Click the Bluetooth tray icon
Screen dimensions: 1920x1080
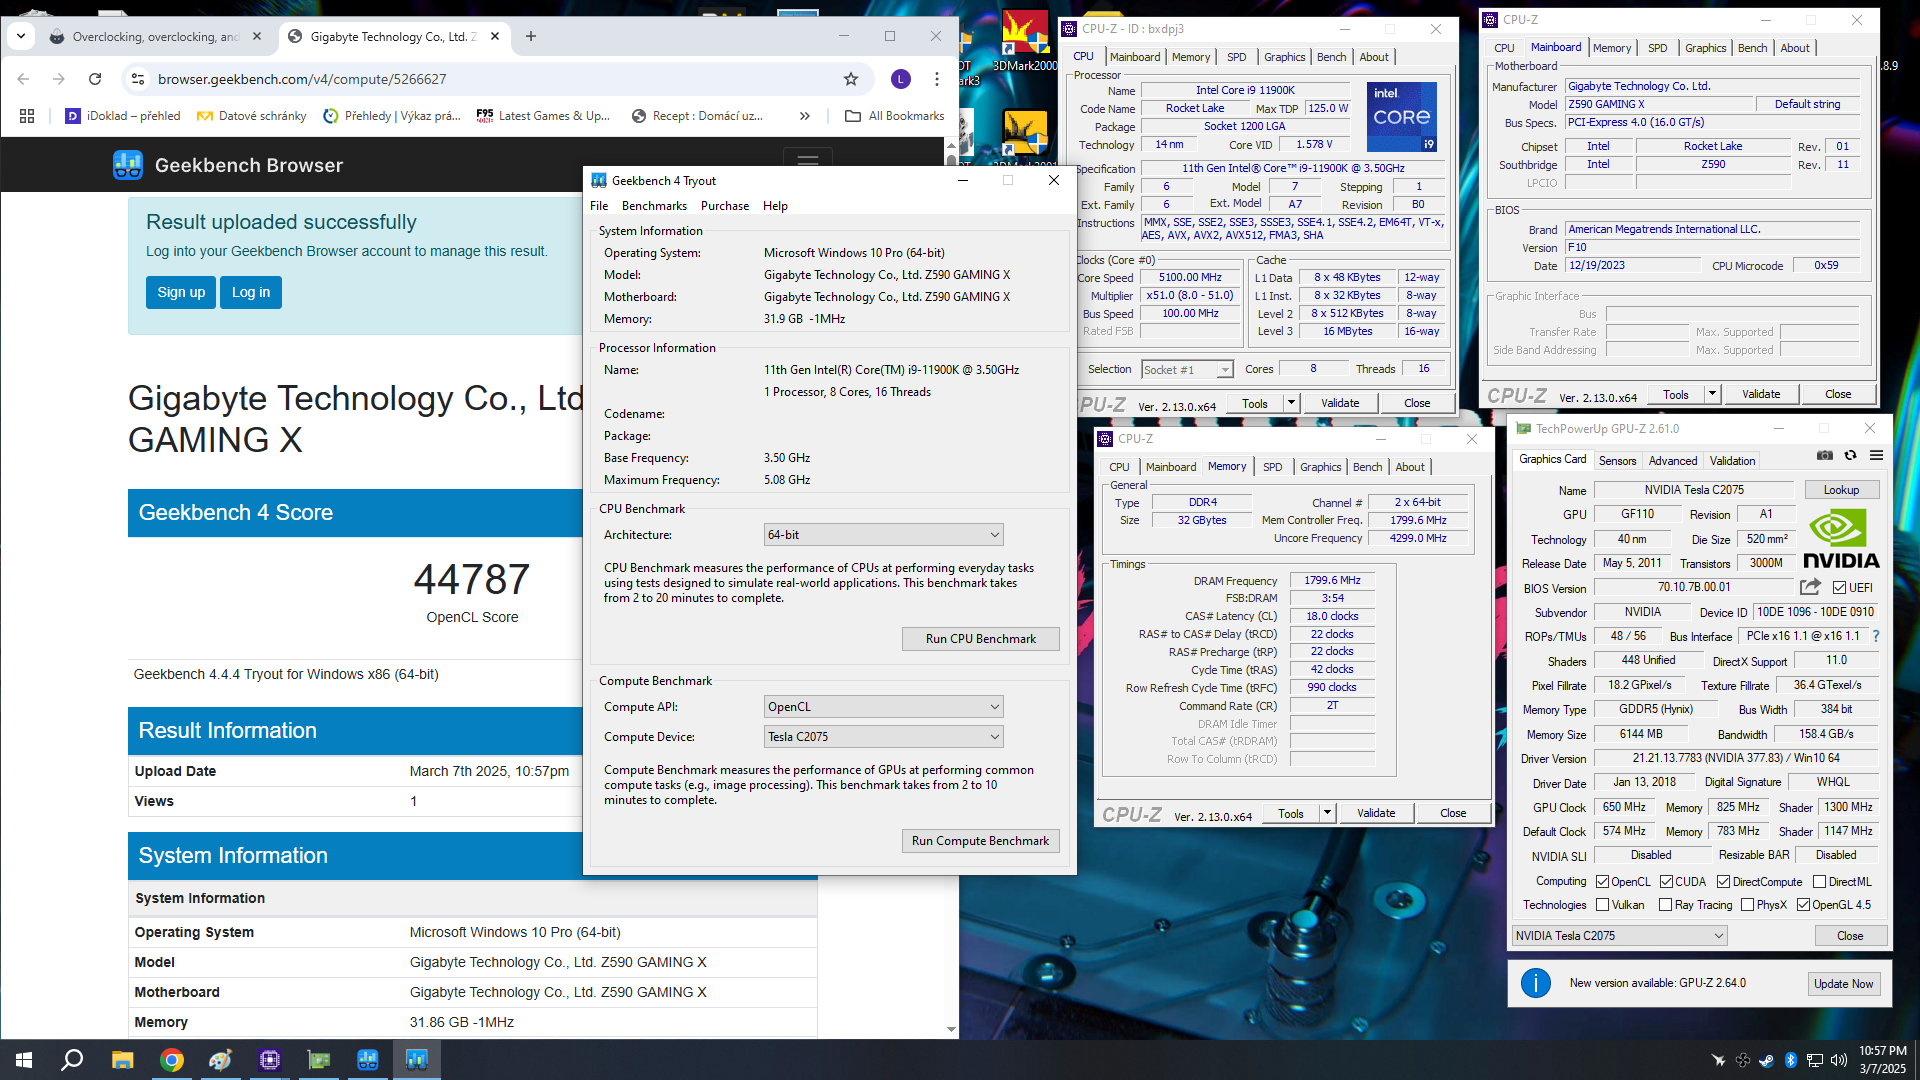pyautogui.click(x=1790, y=1060)
